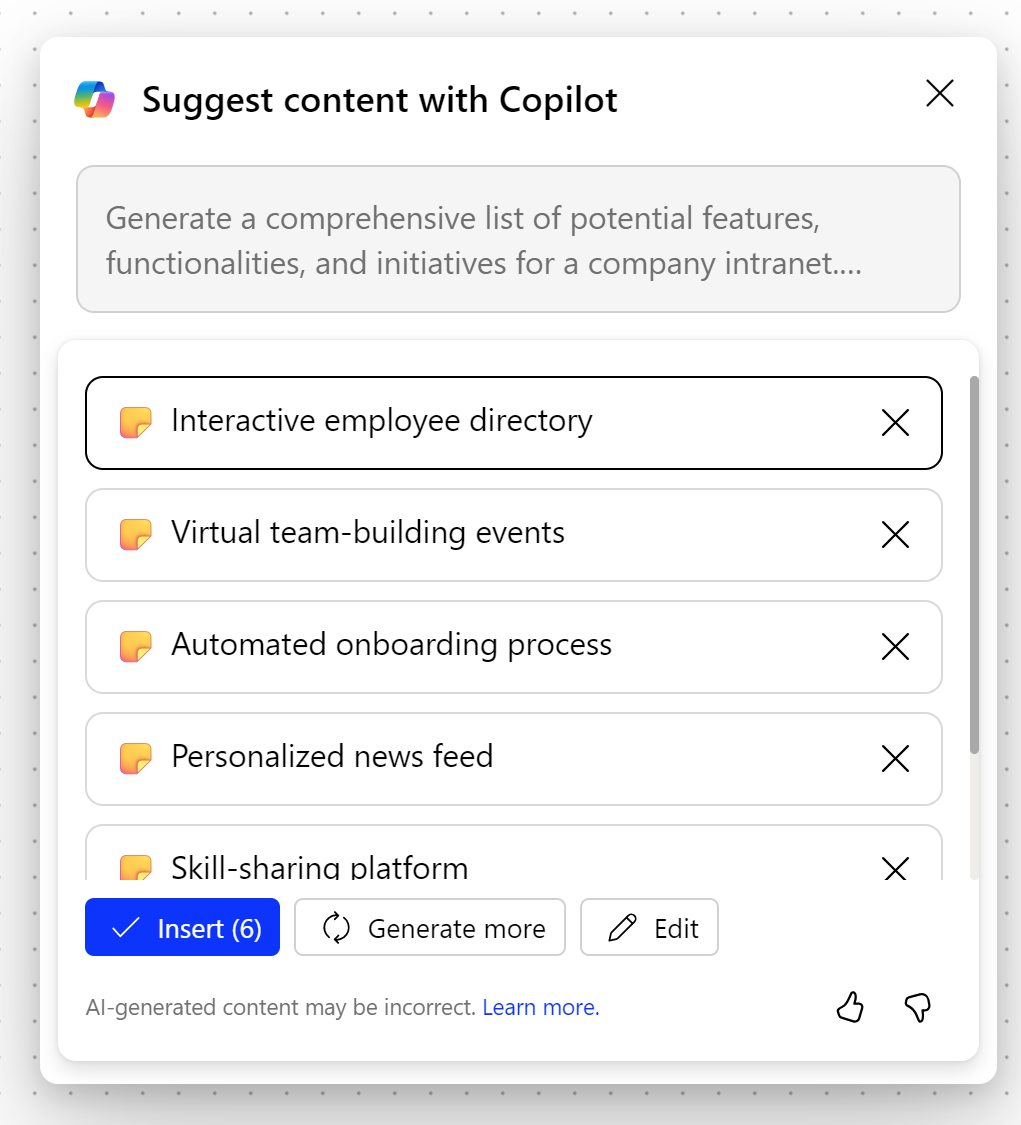
Task: Remove the Skill-sharing platform suggestion
Action: (x=895, y=868)
